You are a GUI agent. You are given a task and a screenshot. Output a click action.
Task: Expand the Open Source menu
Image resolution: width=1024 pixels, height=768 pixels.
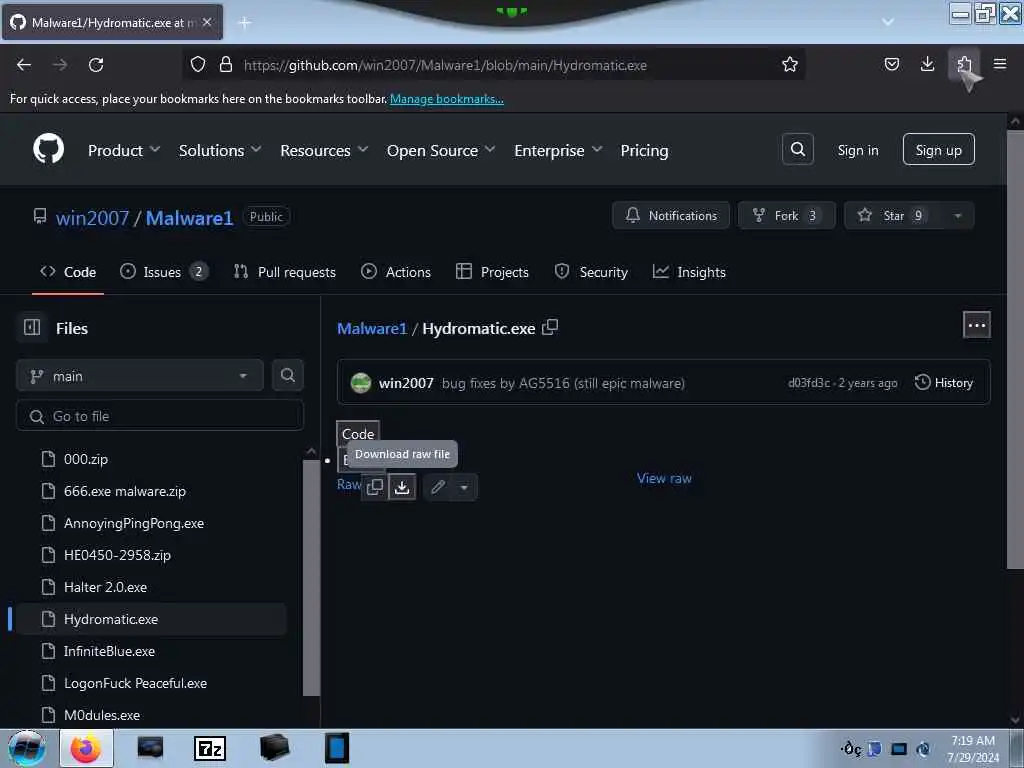coord(441,150)
